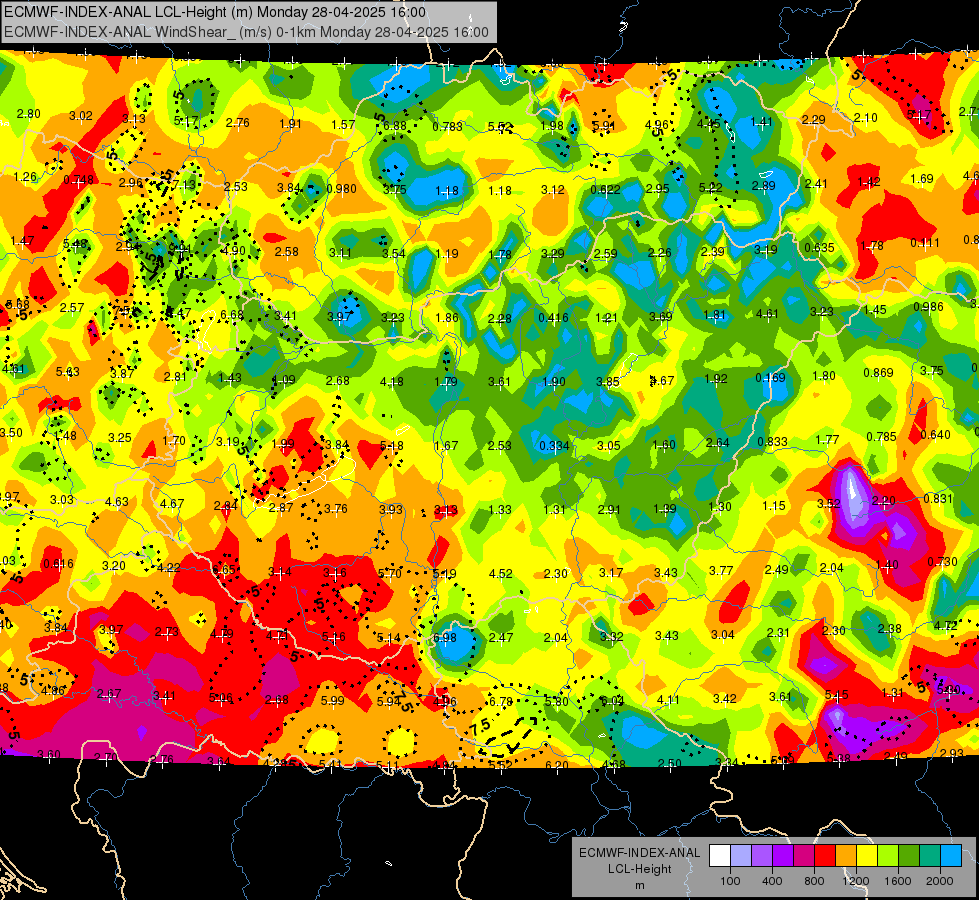Click the wind shear value 0.635

click(820, 247)
